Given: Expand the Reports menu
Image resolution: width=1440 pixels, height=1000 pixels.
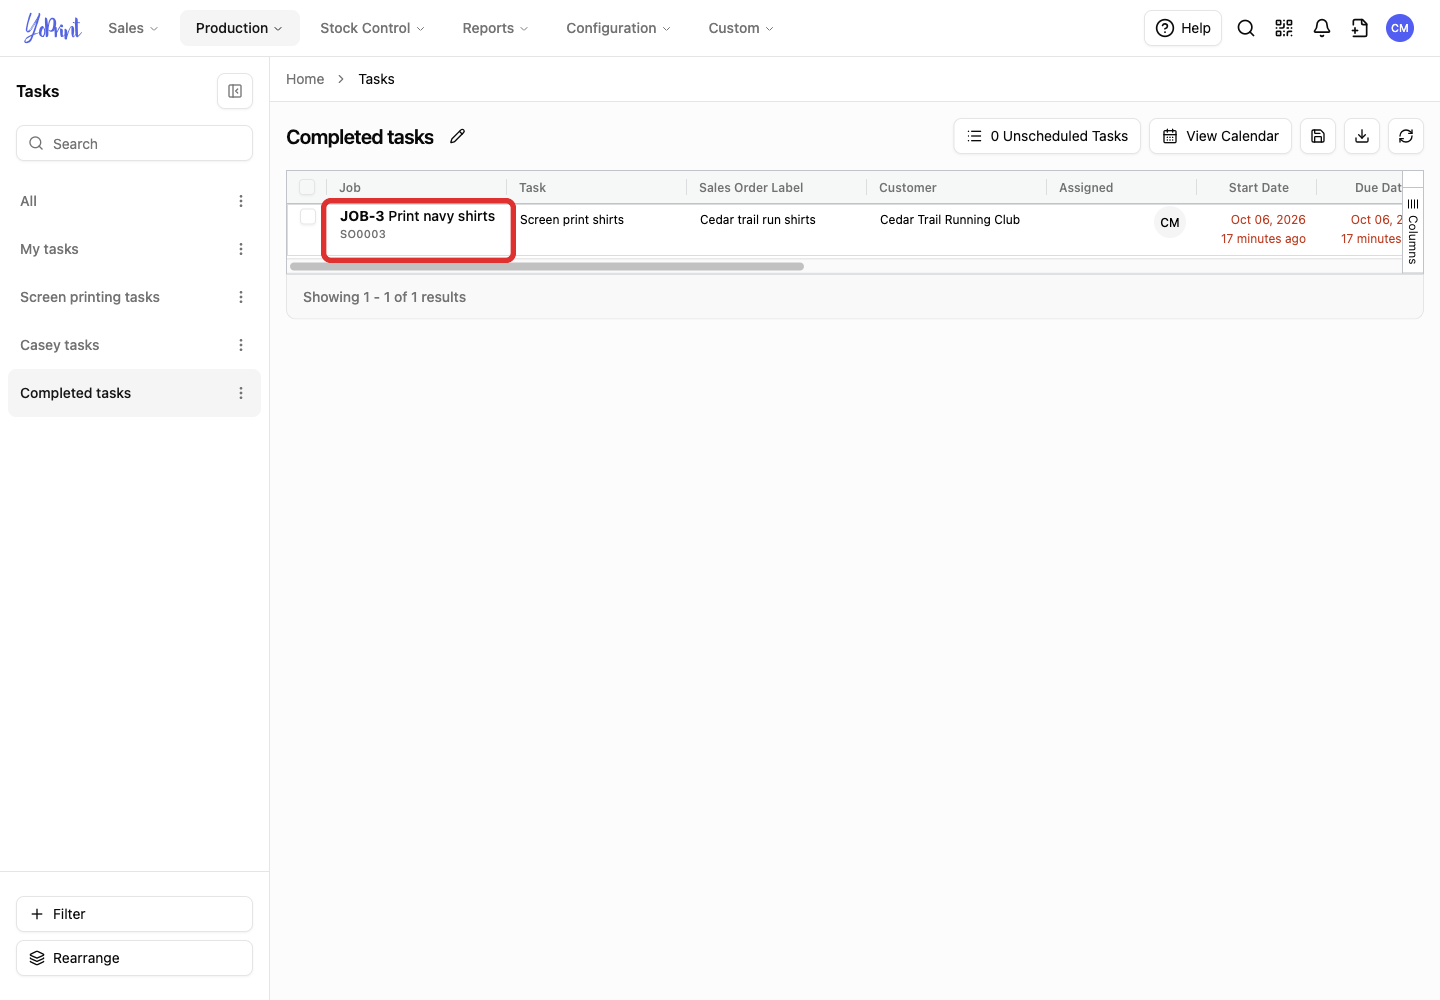Looking at the screenshot, I should (x=495, y=28).
